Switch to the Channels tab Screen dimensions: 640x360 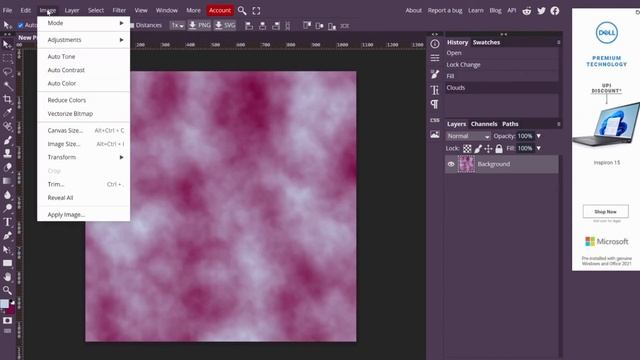point(484,124)
